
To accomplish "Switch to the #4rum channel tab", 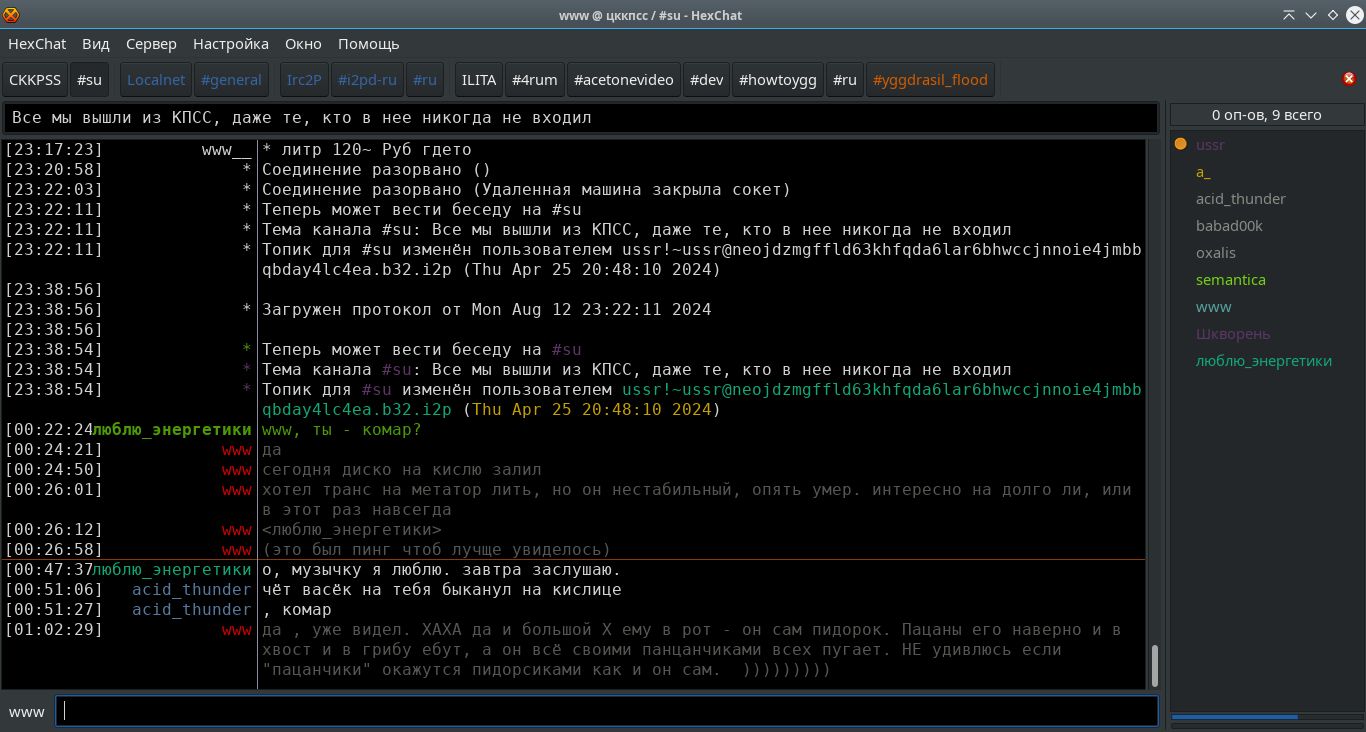I will click(x=535, y=80).
